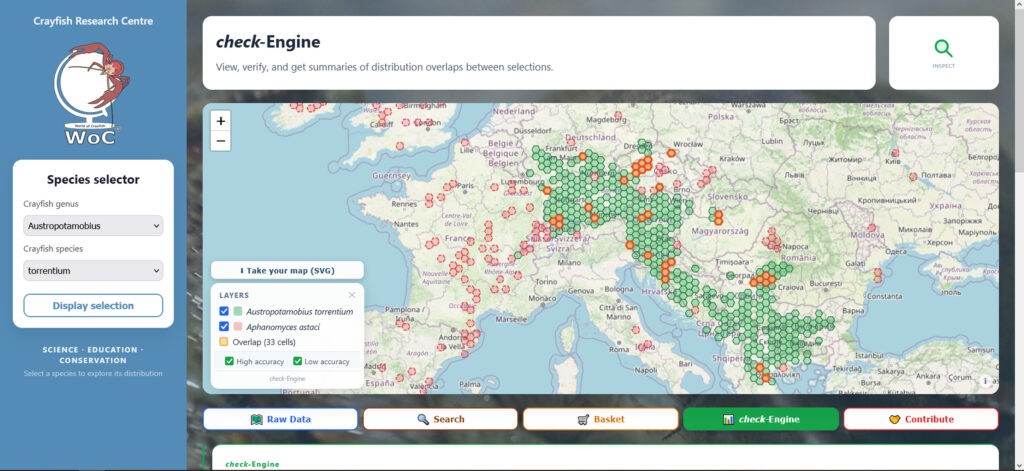
Task: Toggle Austropotamobius torrentium layer checkbox
Action: (224, 312)
